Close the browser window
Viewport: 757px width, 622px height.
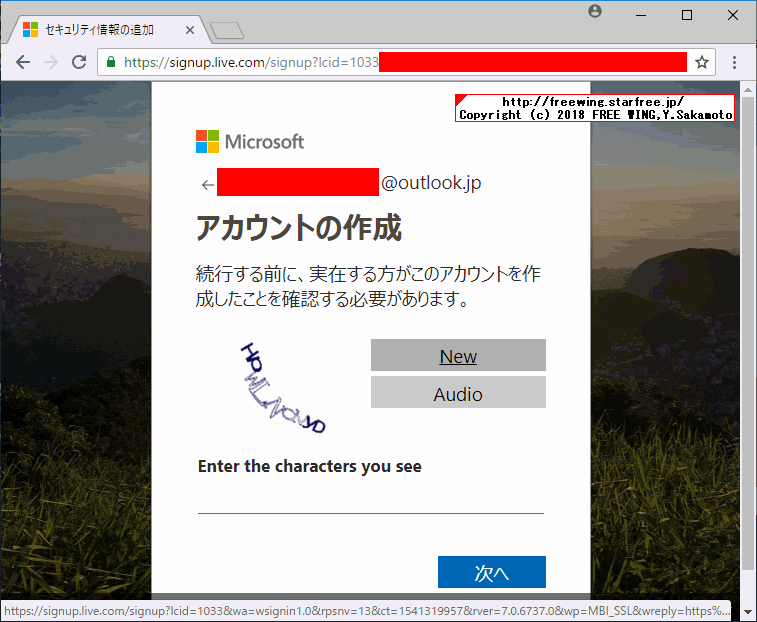[x=733, y=15]
